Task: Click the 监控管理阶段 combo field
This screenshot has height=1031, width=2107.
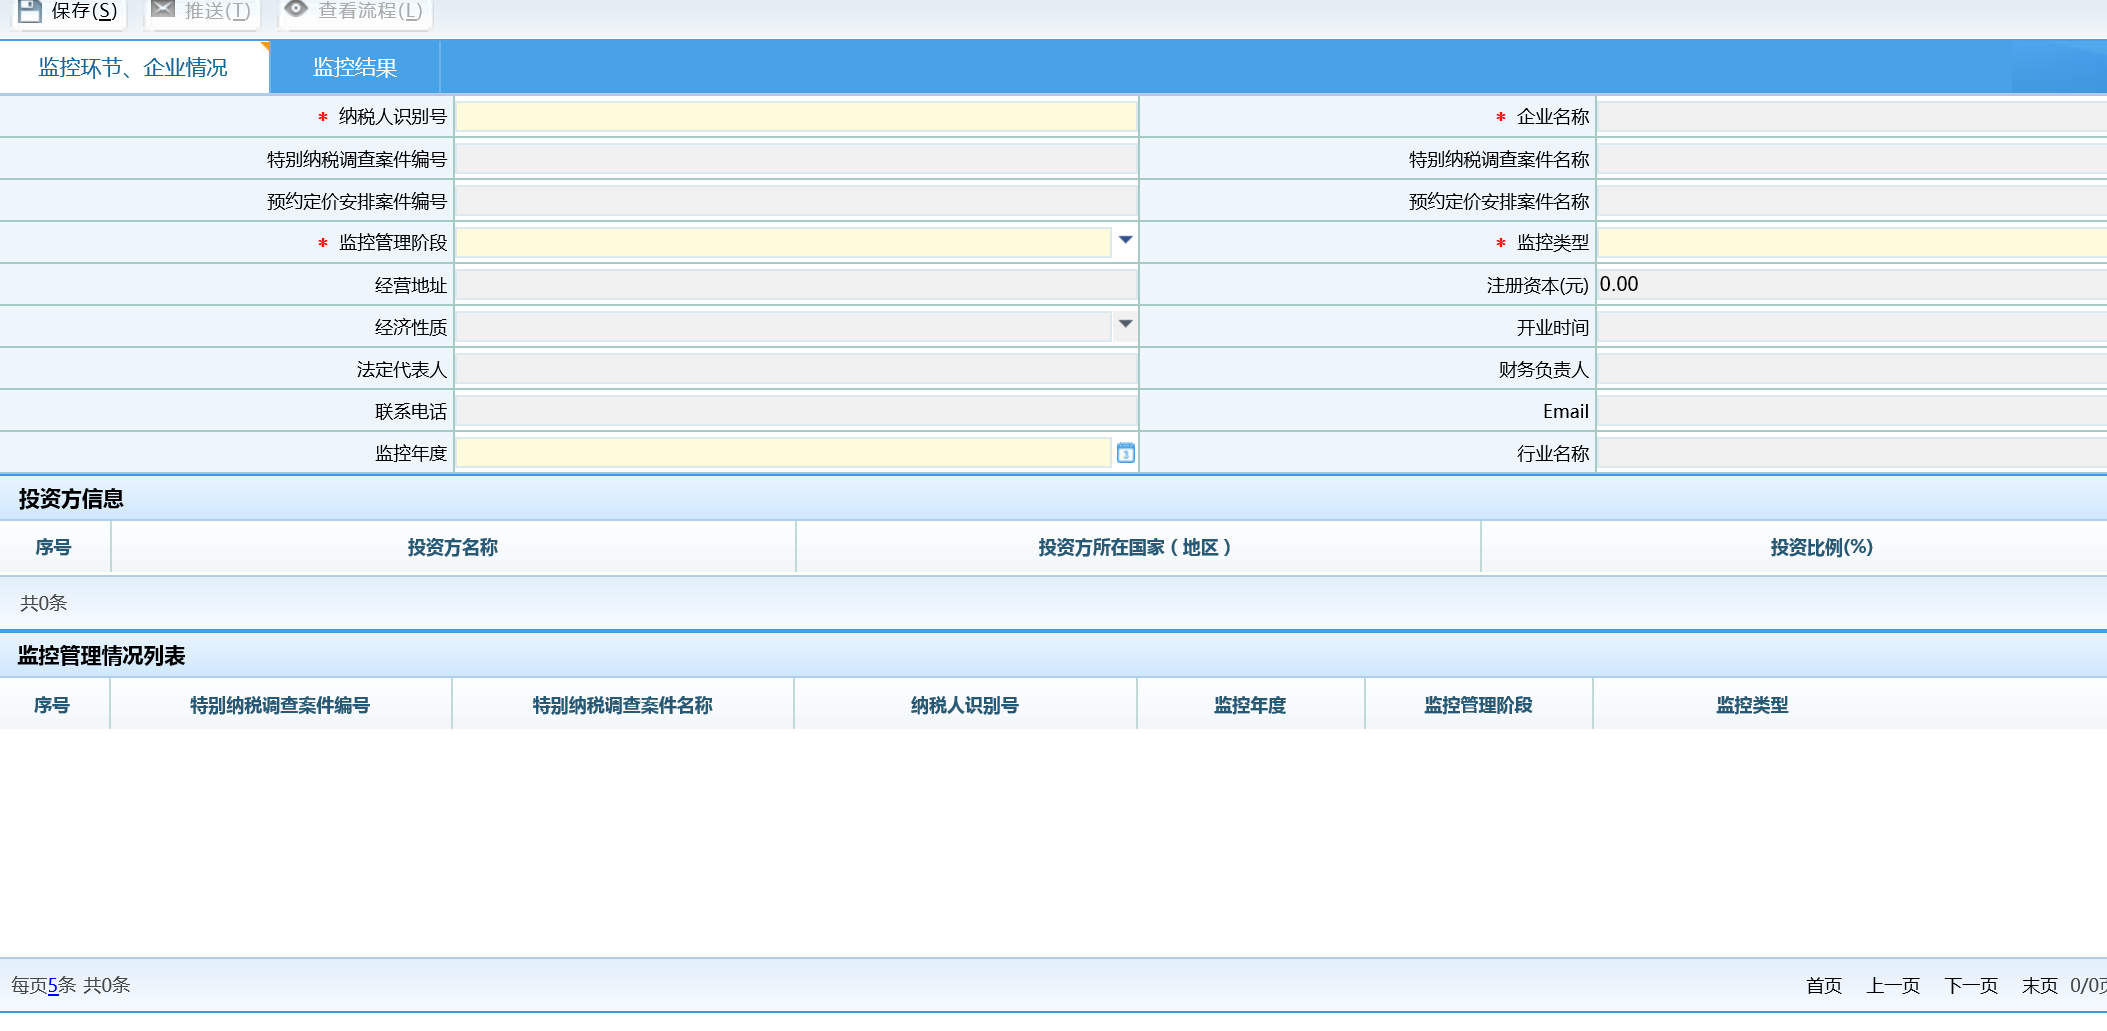Action: coord(784,243)
